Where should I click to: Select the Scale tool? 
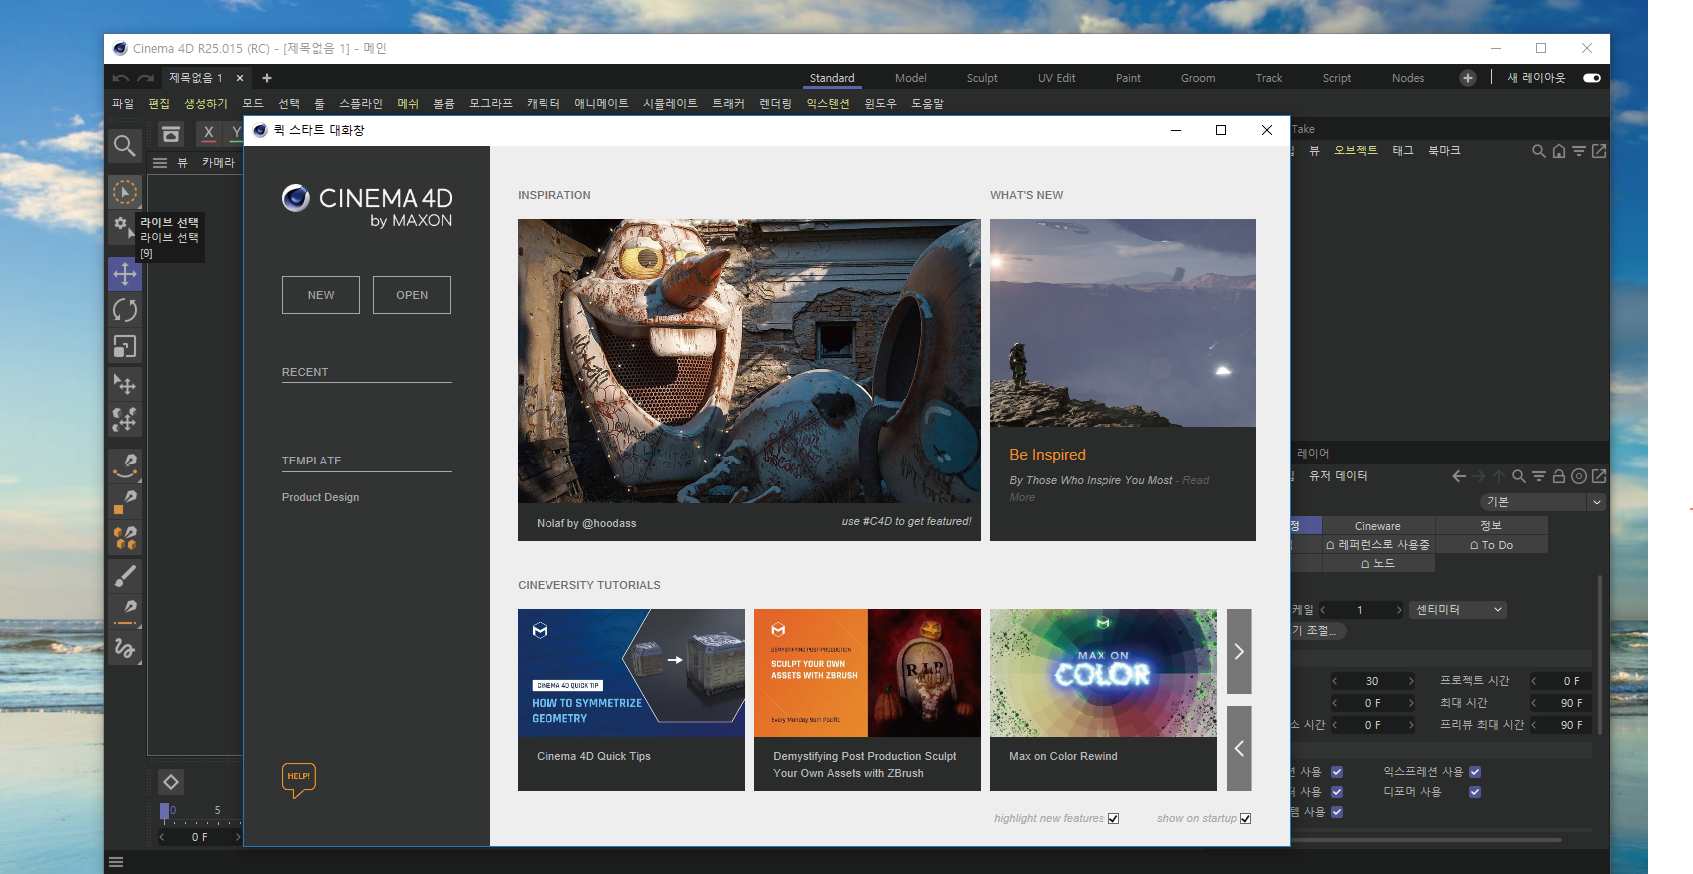point(124,347)
